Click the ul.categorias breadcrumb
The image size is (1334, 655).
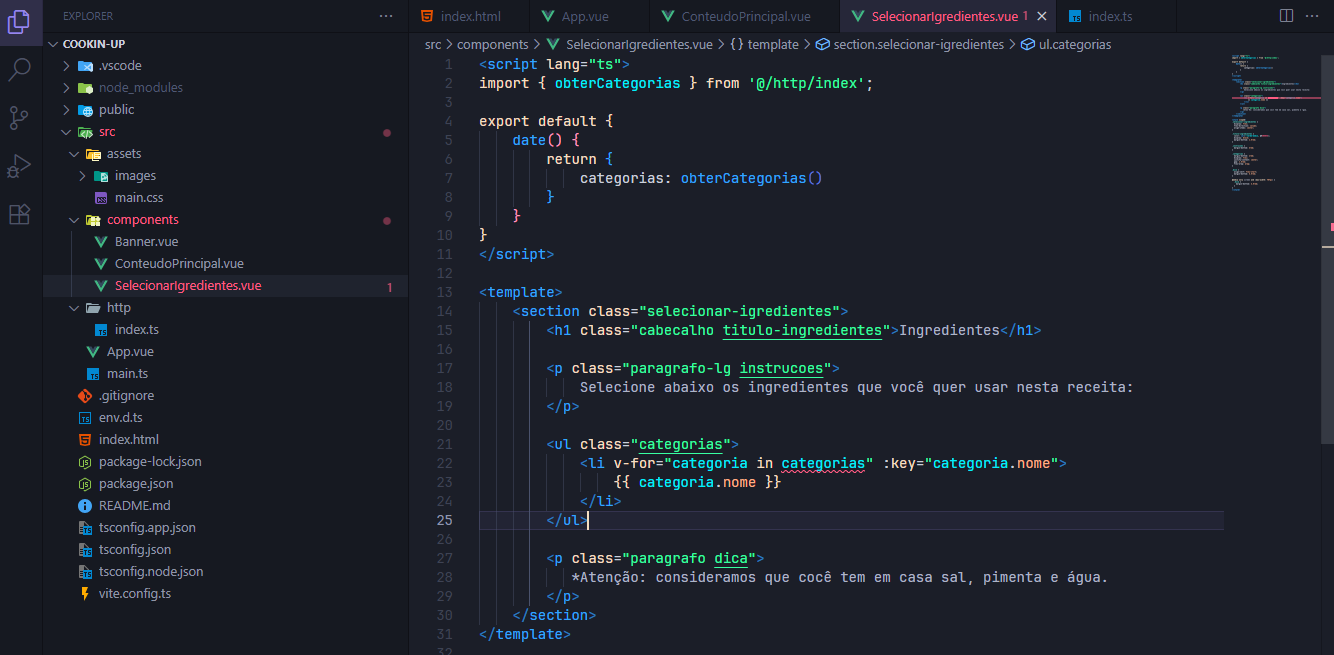pos(1066,44)
